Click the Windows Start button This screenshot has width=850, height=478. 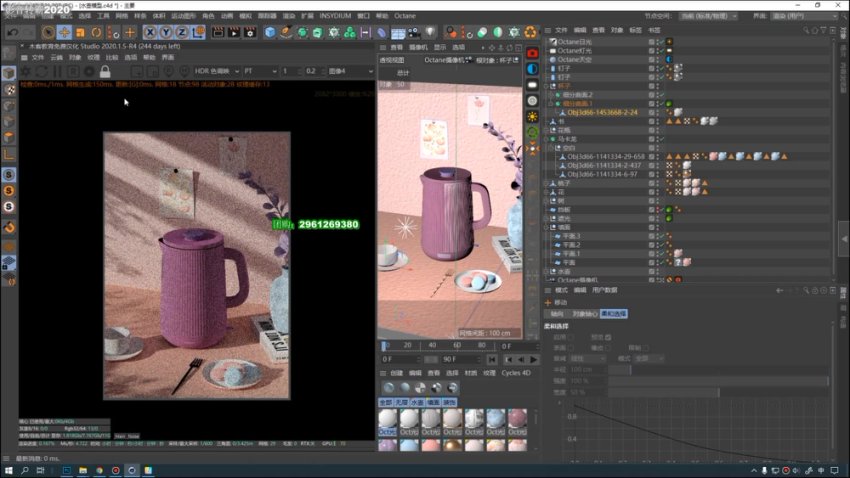click(x=10, y=469)
